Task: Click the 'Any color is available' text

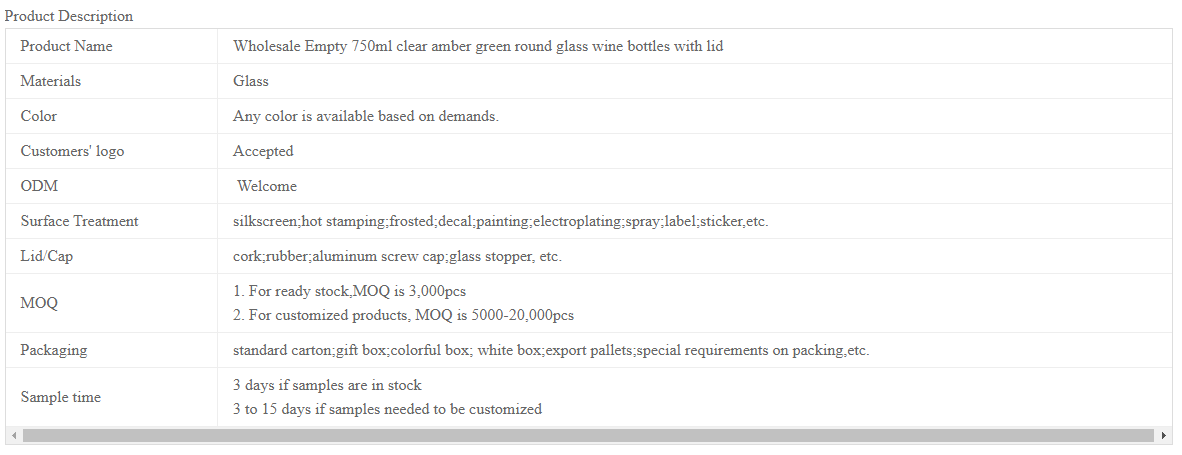Action: (x=366, y=116)
